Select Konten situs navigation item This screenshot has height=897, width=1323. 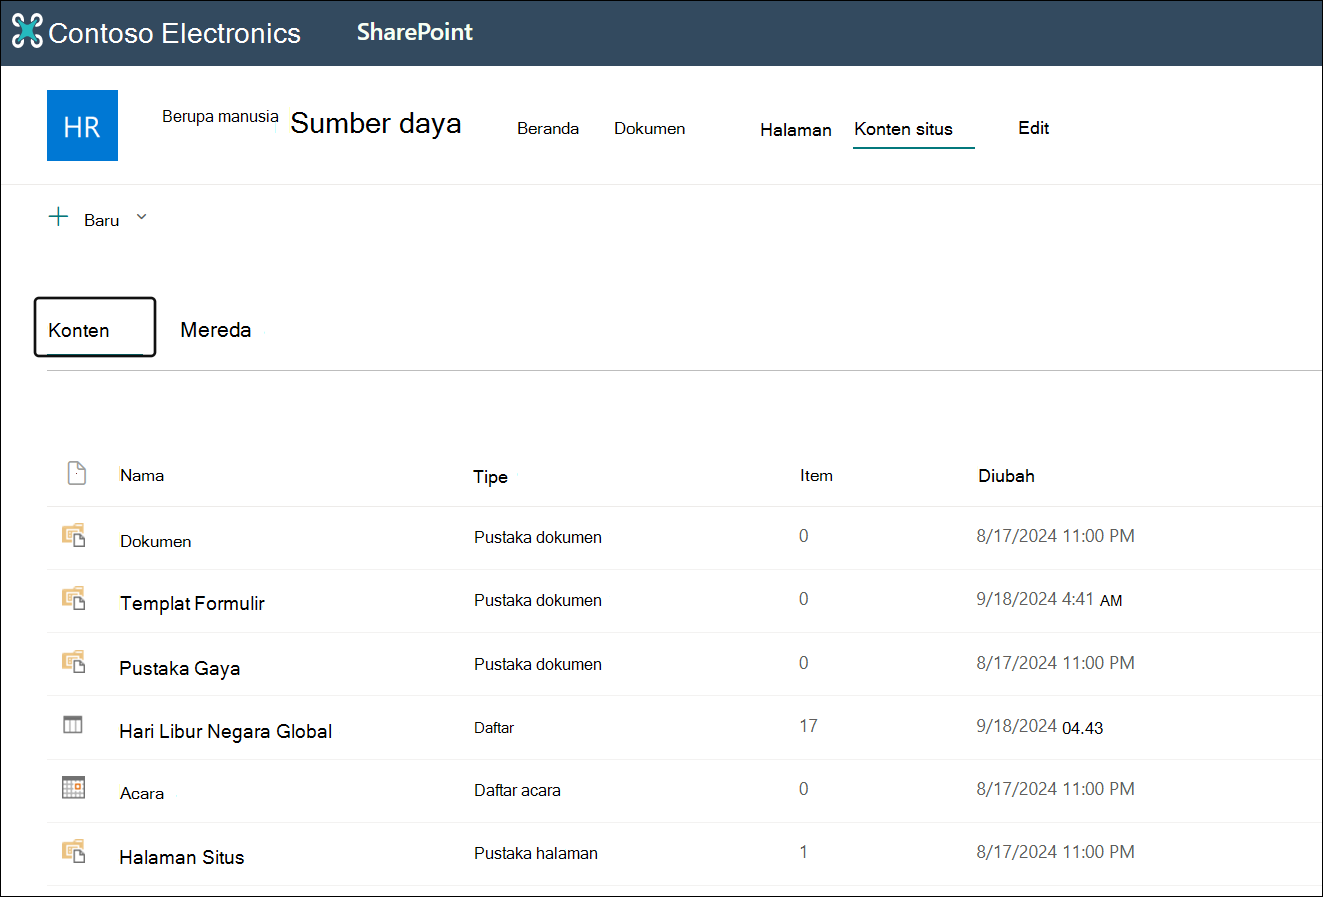tap(904, 129)
